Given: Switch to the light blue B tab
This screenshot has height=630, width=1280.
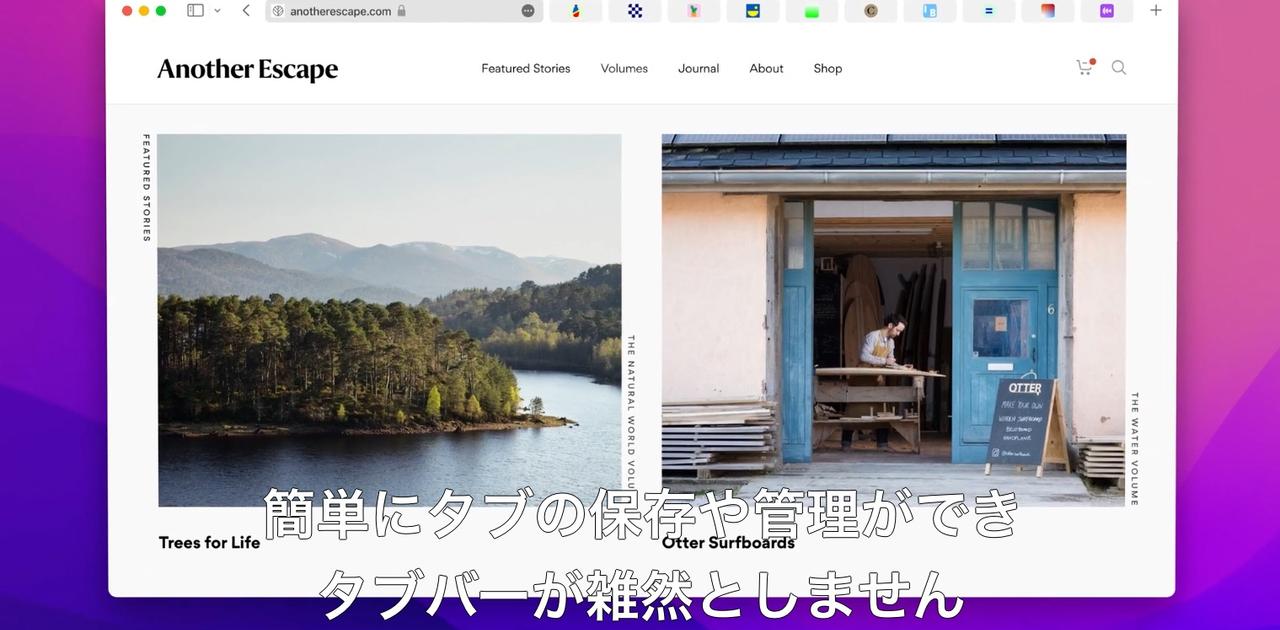Looking at the screenshot, I should (930, 11).
